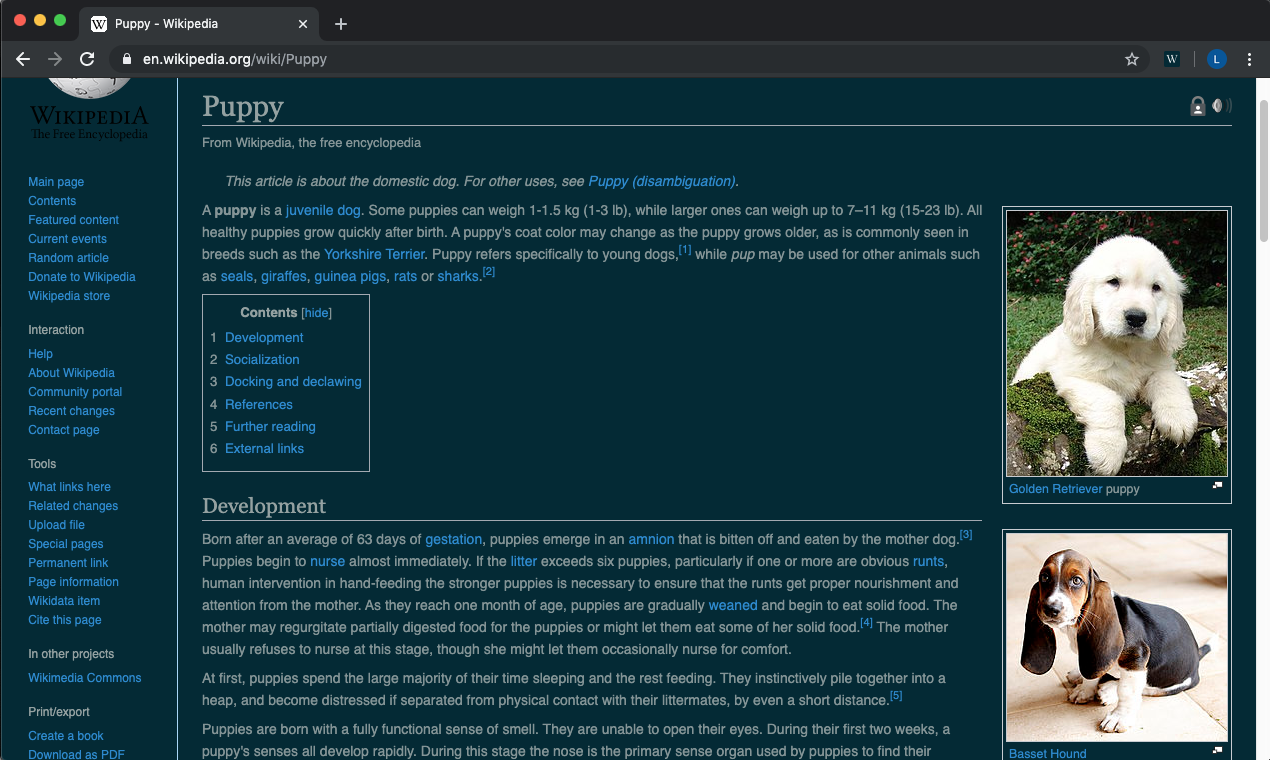Jump to the Socialization section from contents

(262, 359)
